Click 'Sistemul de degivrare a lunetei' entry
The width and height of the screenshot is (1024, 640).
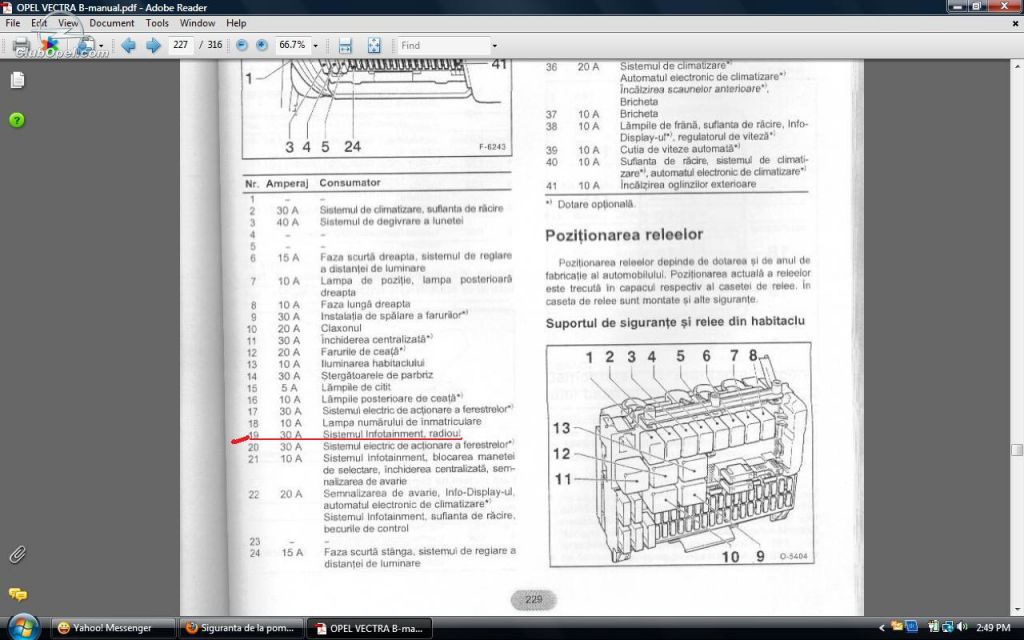tap(391, 221)
